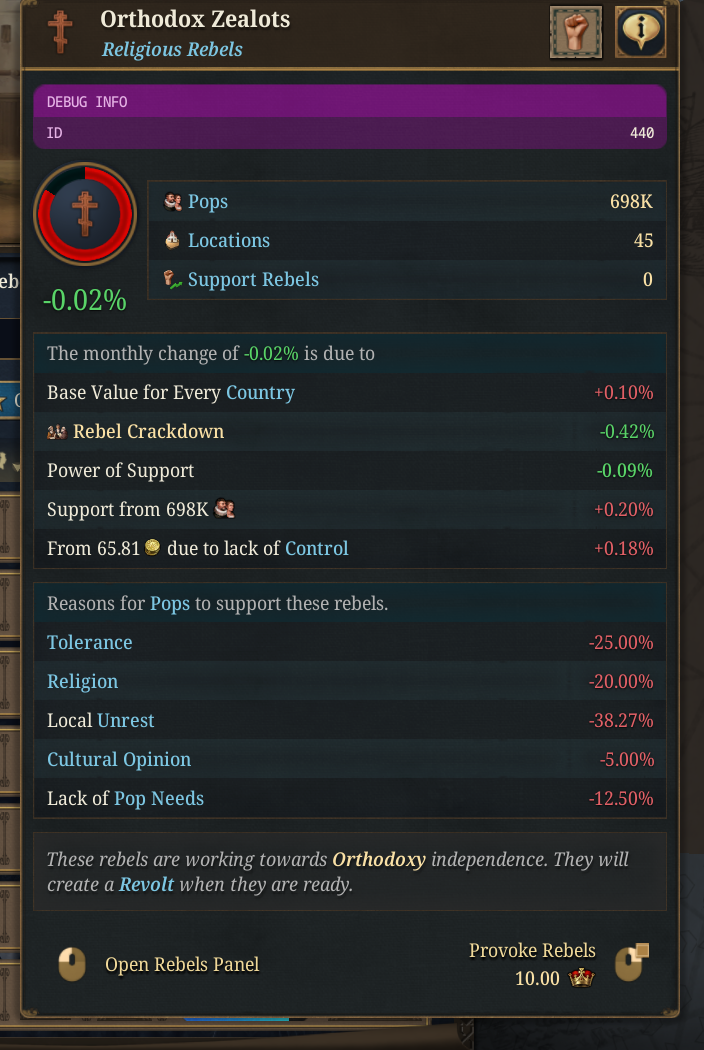This screenshot has height=1050, width=704.
Task: Click the Locations icon
Action: click(x=172, y=241)
